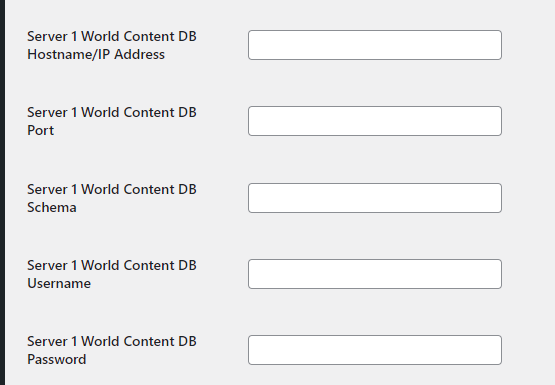Select the World Content DB Schema text box

tap(375, 198)
